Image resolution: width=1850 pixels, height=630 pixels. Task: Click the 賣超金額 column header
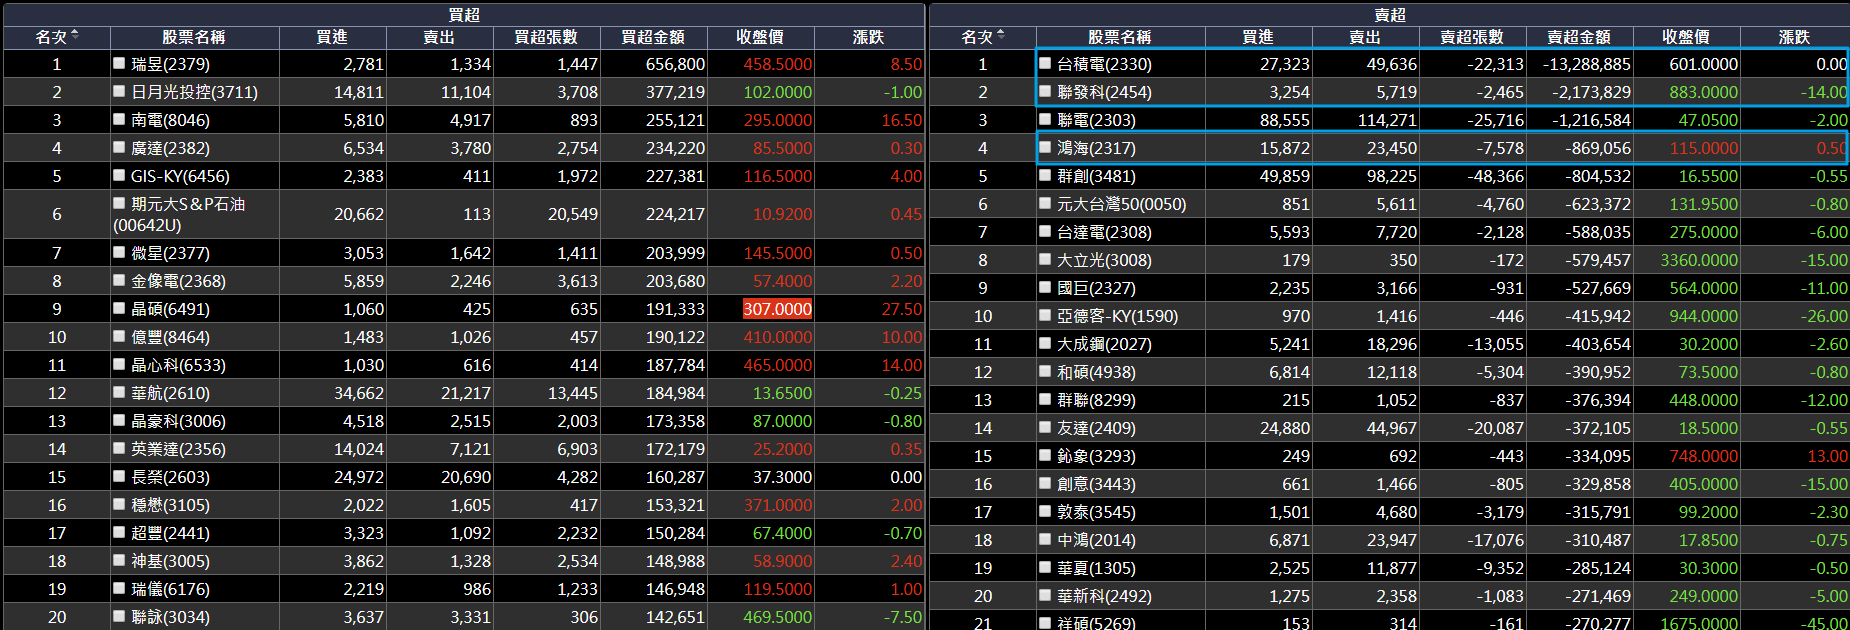tap(1579, 37)
